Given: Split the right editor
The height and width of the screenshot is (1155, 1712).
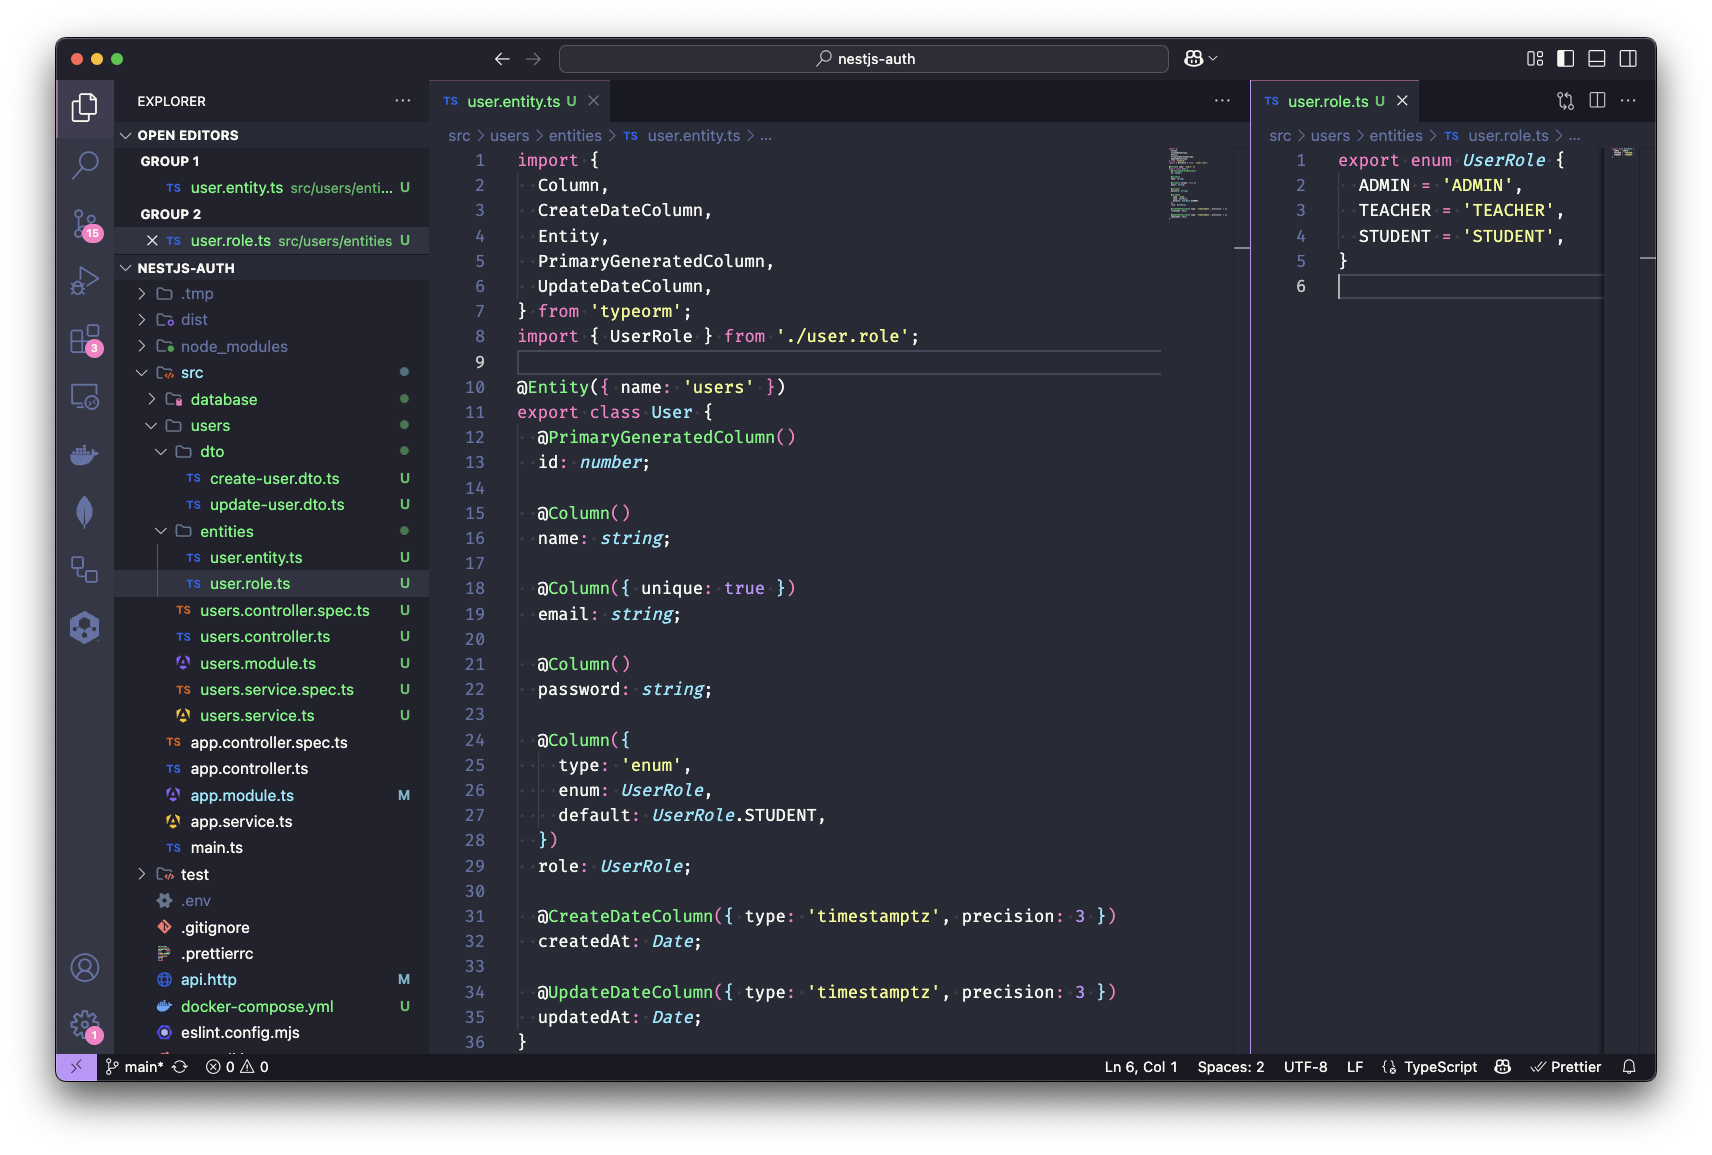Looking at the screenshot, I should (x=1597, y=101).
